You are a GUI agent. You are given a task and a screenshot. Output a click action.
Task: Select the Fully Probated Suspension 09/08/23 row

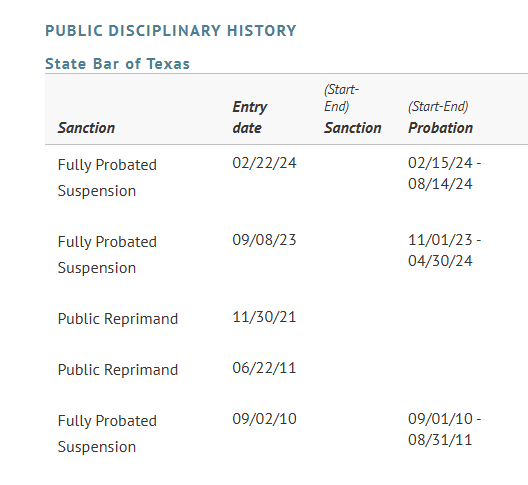coord(286,254)
